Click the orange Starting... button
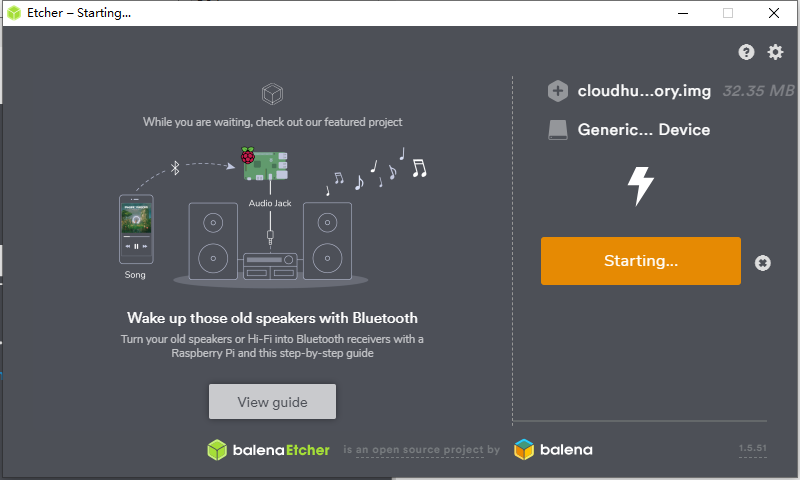The width and height of the screenshot is (800, 480). coord(641,261)
